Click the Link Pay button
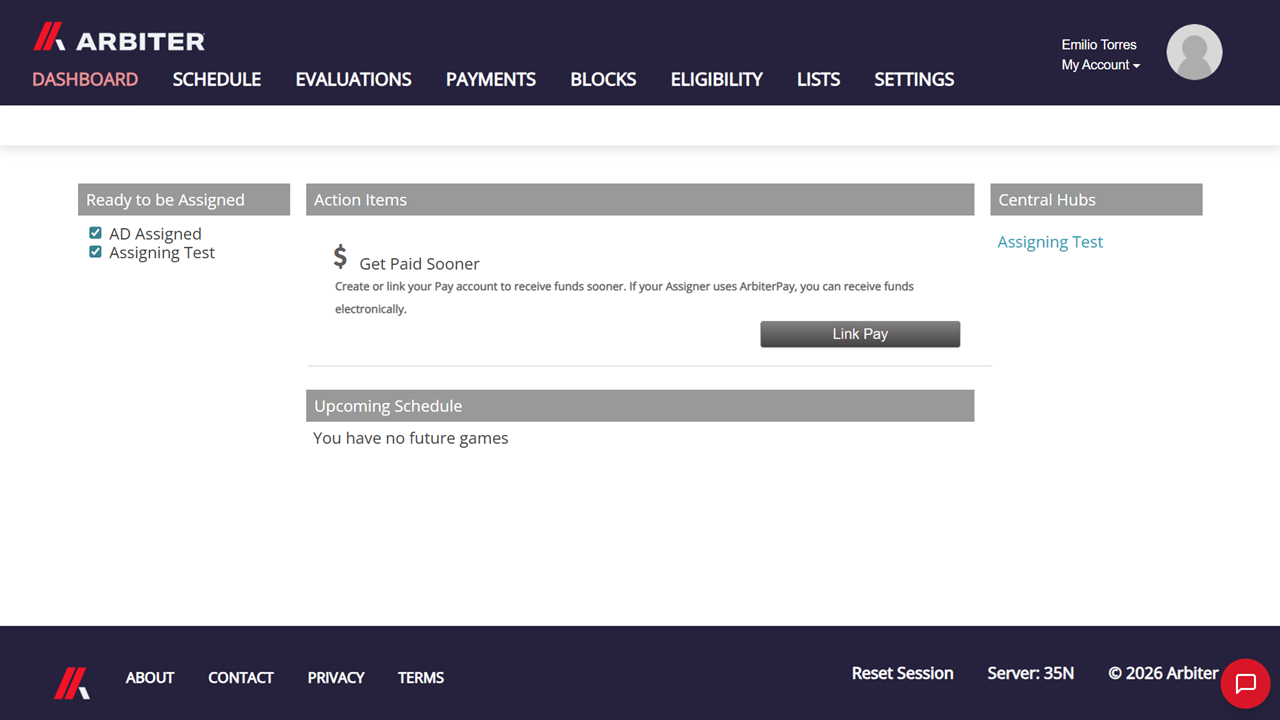 click(x=860, y=334)
